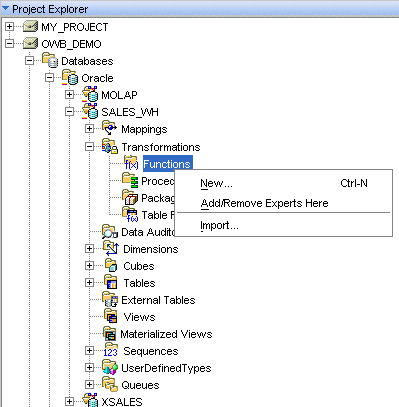Select the External Tables label
Image resolution: width=399 pixels, height=407 pixels.
point(158,300)
